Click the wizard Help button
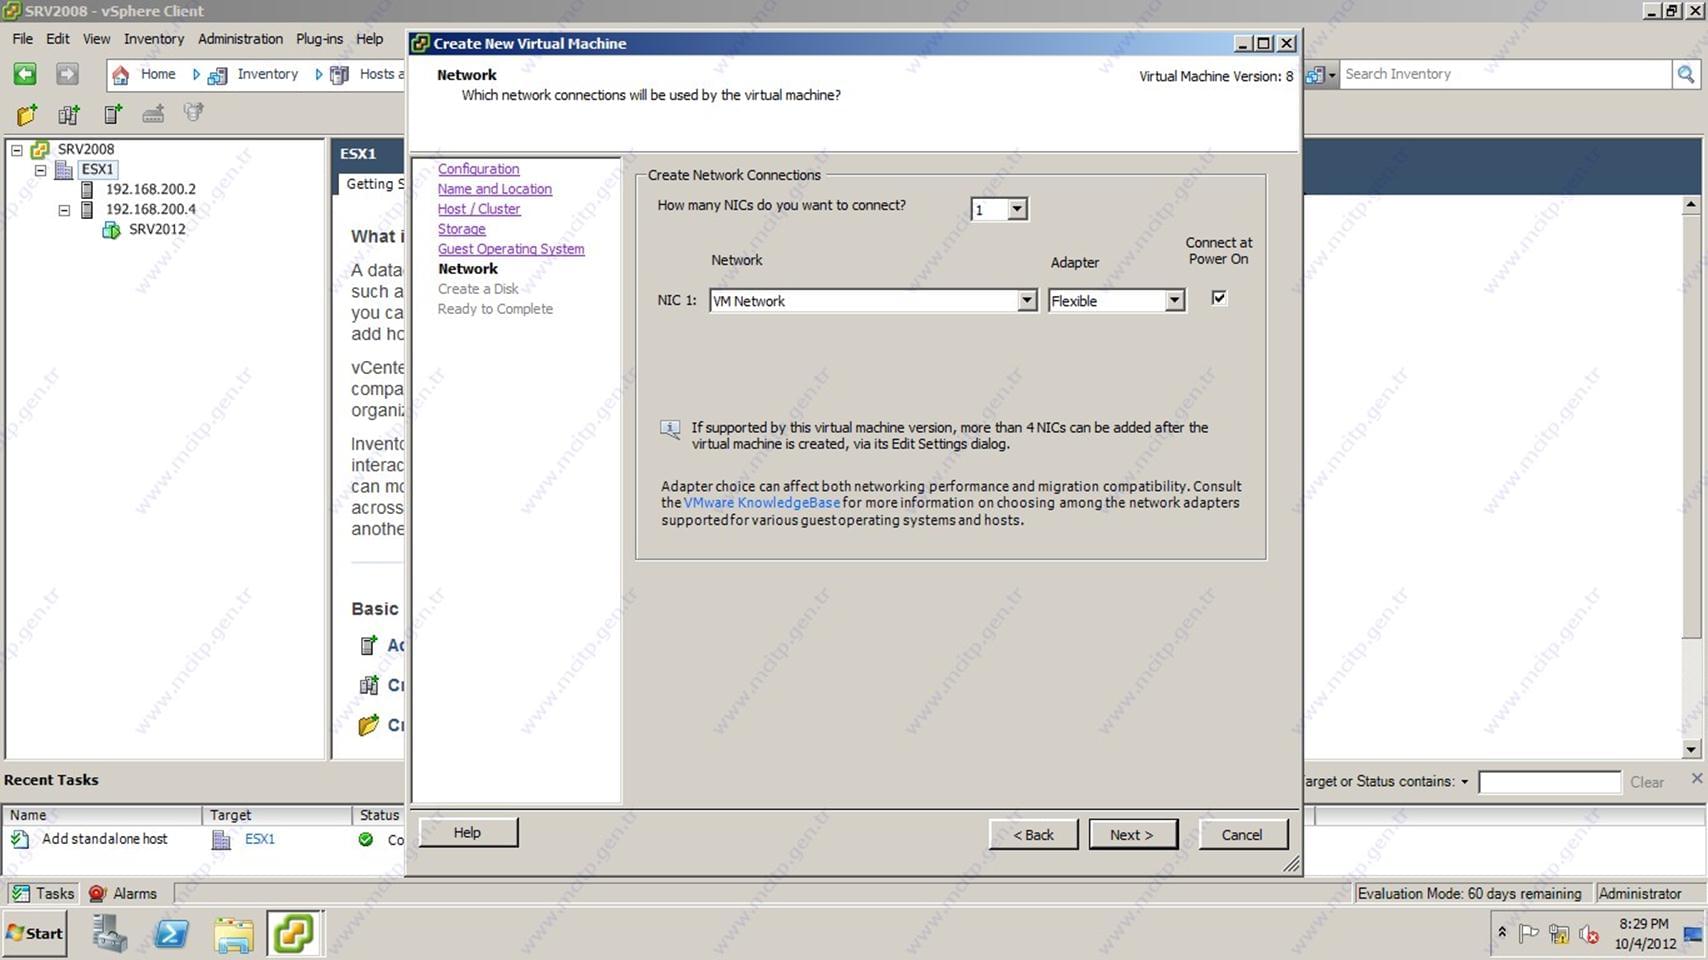The height and width of the screenshot is (960, 1708). click(x=468, y=833)
